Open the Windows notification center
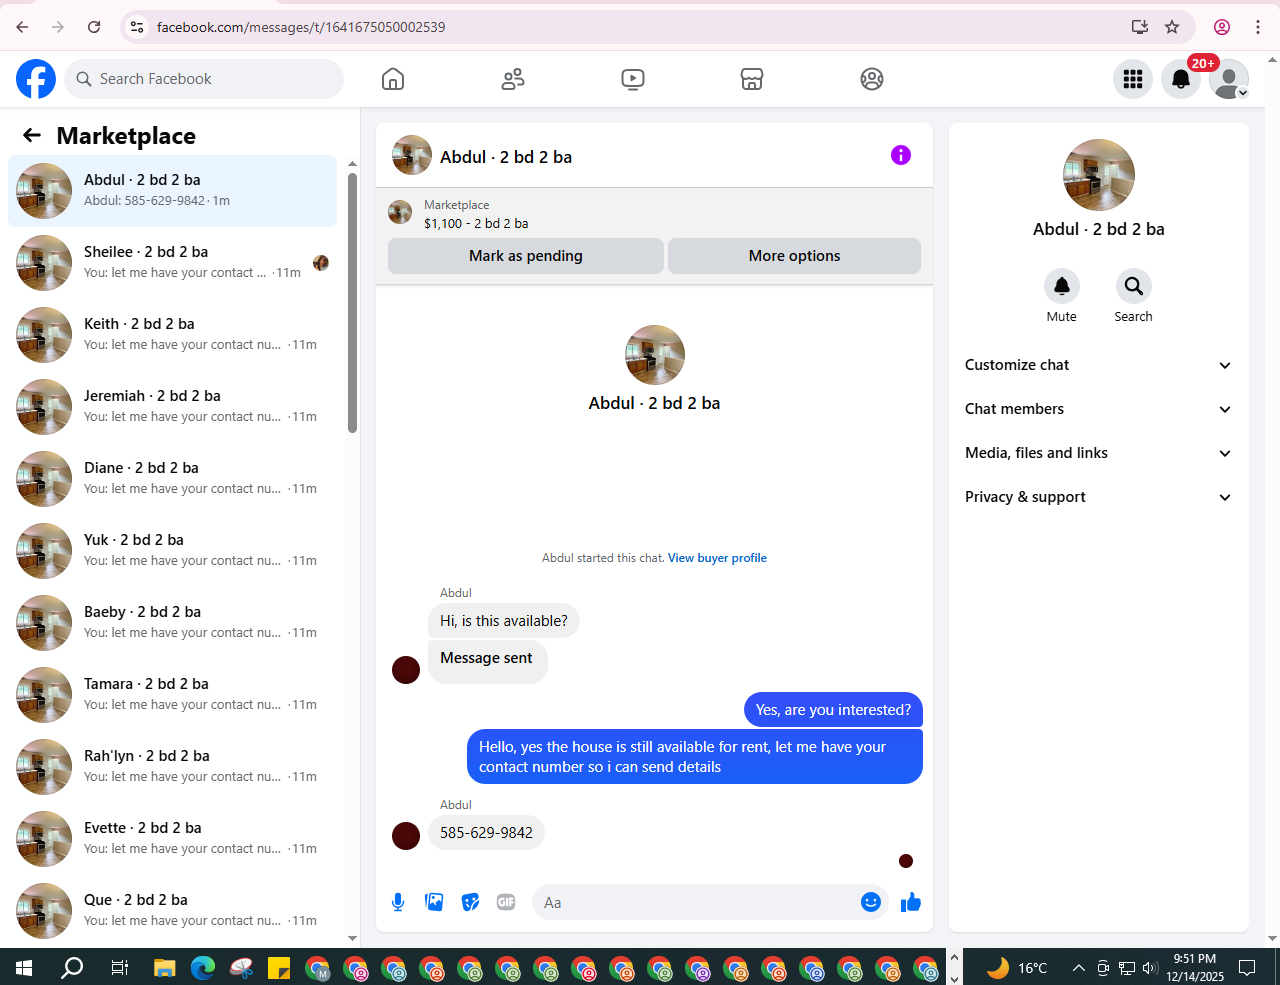The height and width of the screenshot is (985, 1280). point(1247,967)
